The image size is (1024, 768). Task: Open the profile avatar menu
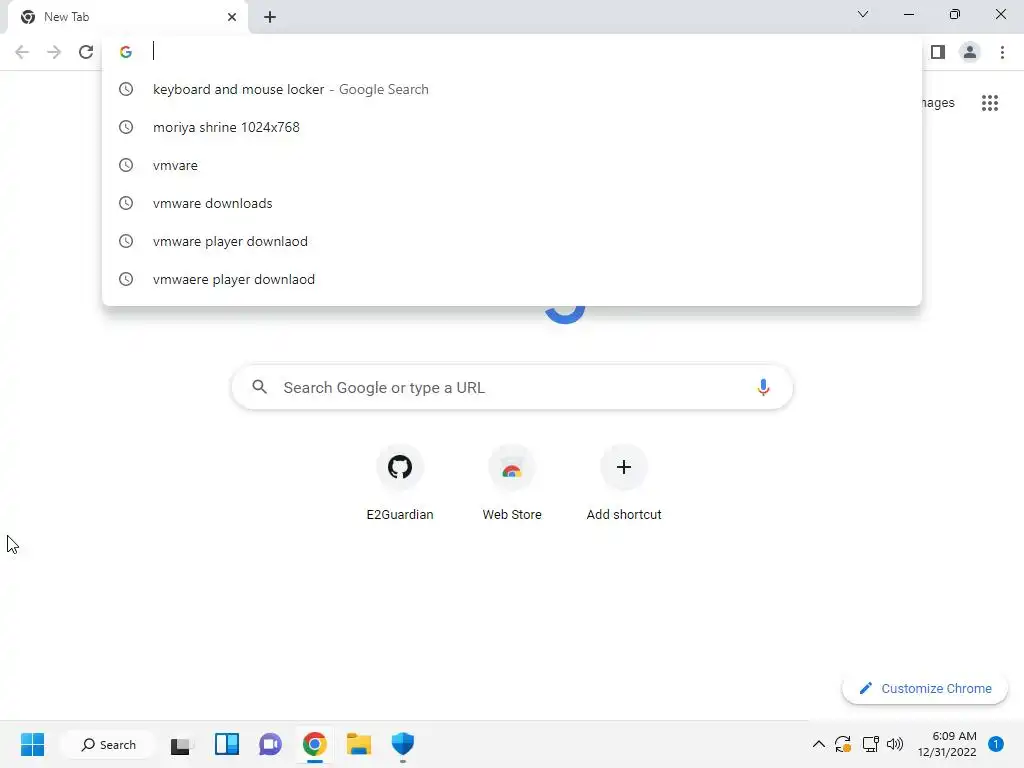pyautogui.click(x=970, y=52)
